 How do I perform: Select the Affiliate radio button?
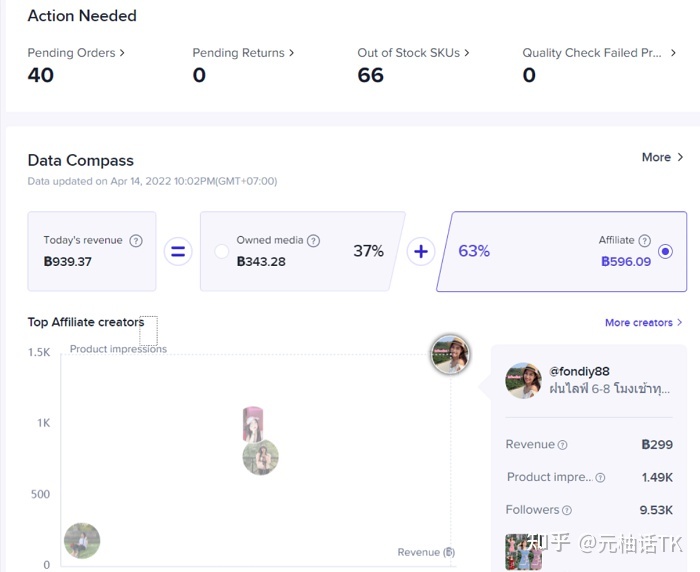[665, 252]
